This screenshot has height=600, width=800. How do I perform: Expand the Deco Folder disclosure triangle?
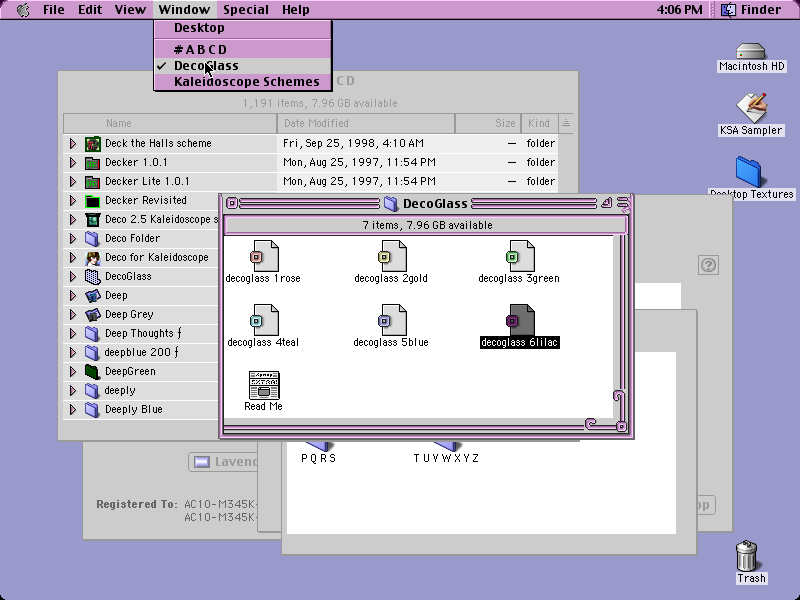point(73,239)
